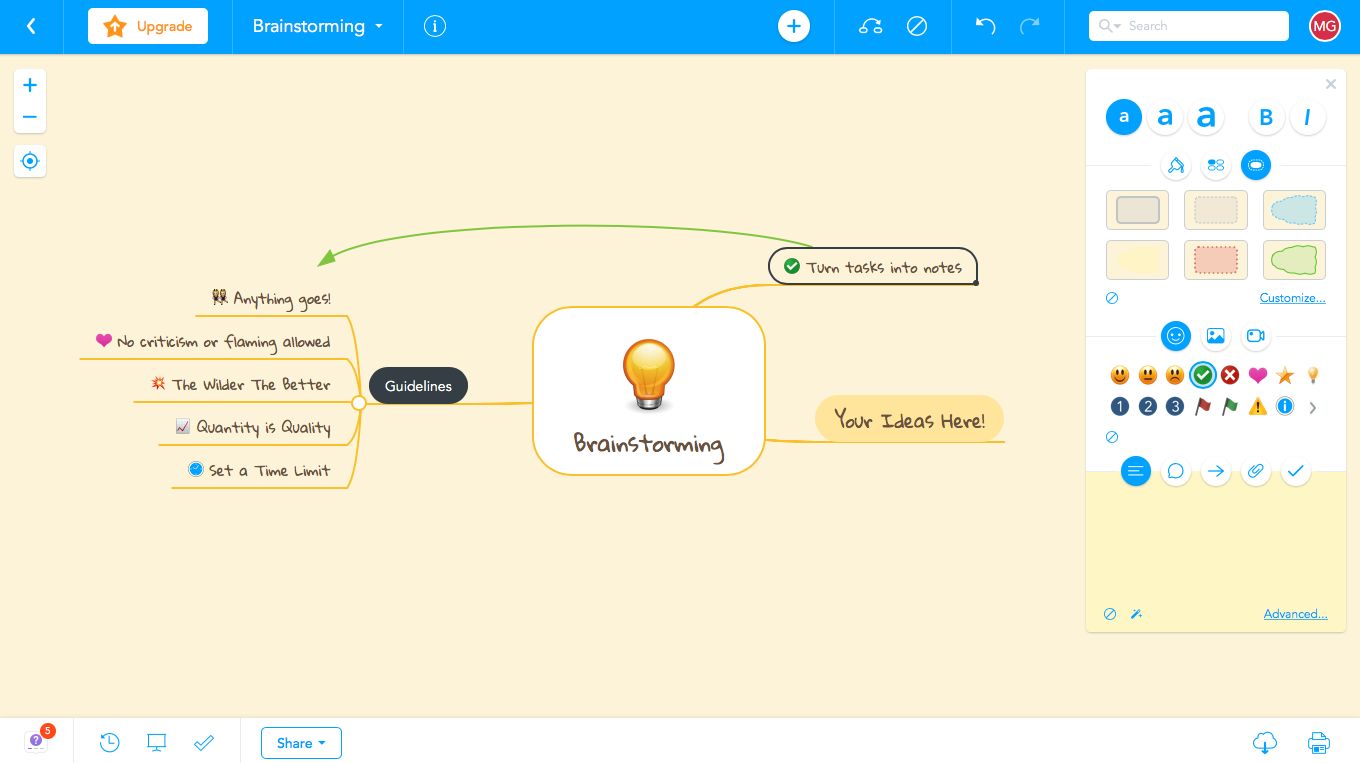Choose the blue cloud boundary swatch

click(x=1294, y=210)
